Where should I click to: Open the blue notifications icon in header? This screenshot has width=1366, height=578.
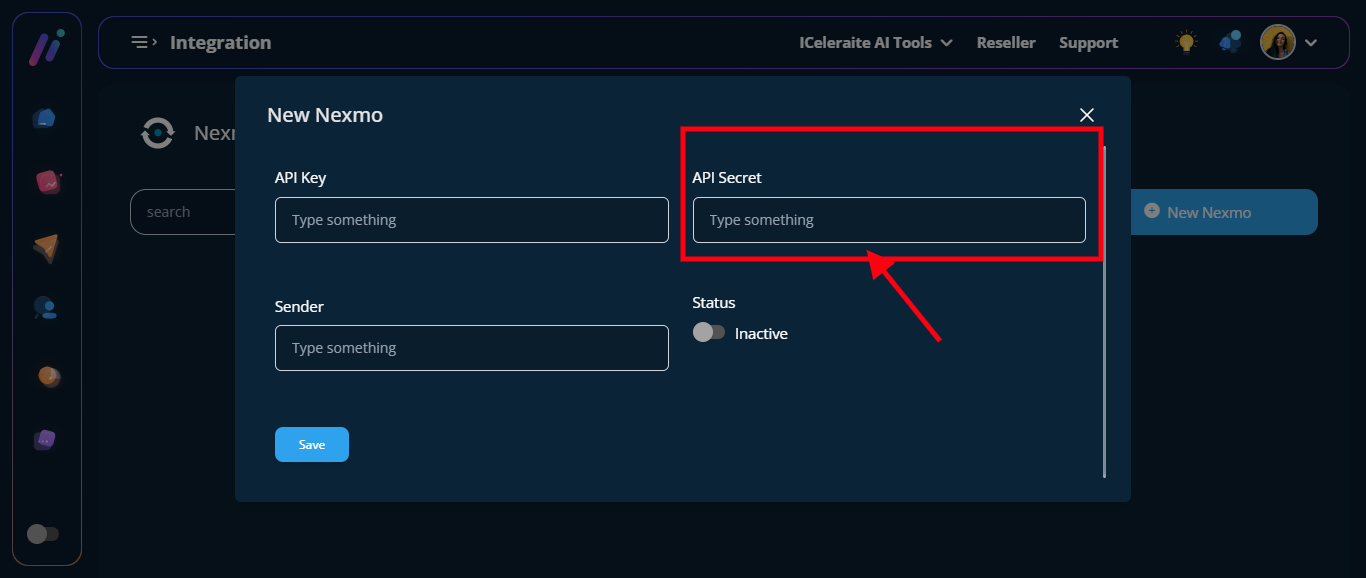coord(1230,42)
